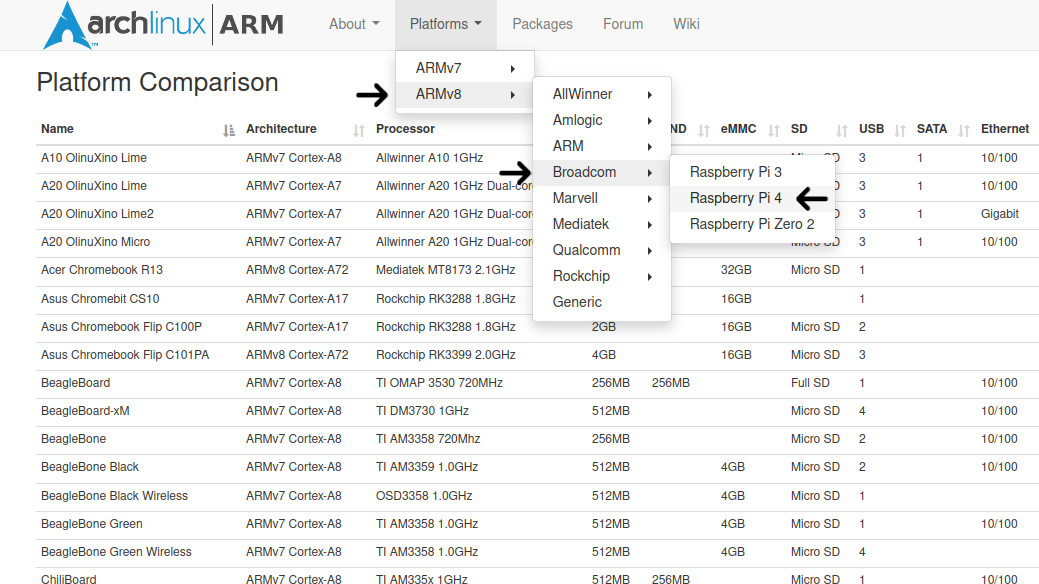Image resolution: width=1039 pixels, height=584 pixels.
Task: Select 'ARMv8 Cortex-A72' in Acer Chromebook row
Action: 297,270
